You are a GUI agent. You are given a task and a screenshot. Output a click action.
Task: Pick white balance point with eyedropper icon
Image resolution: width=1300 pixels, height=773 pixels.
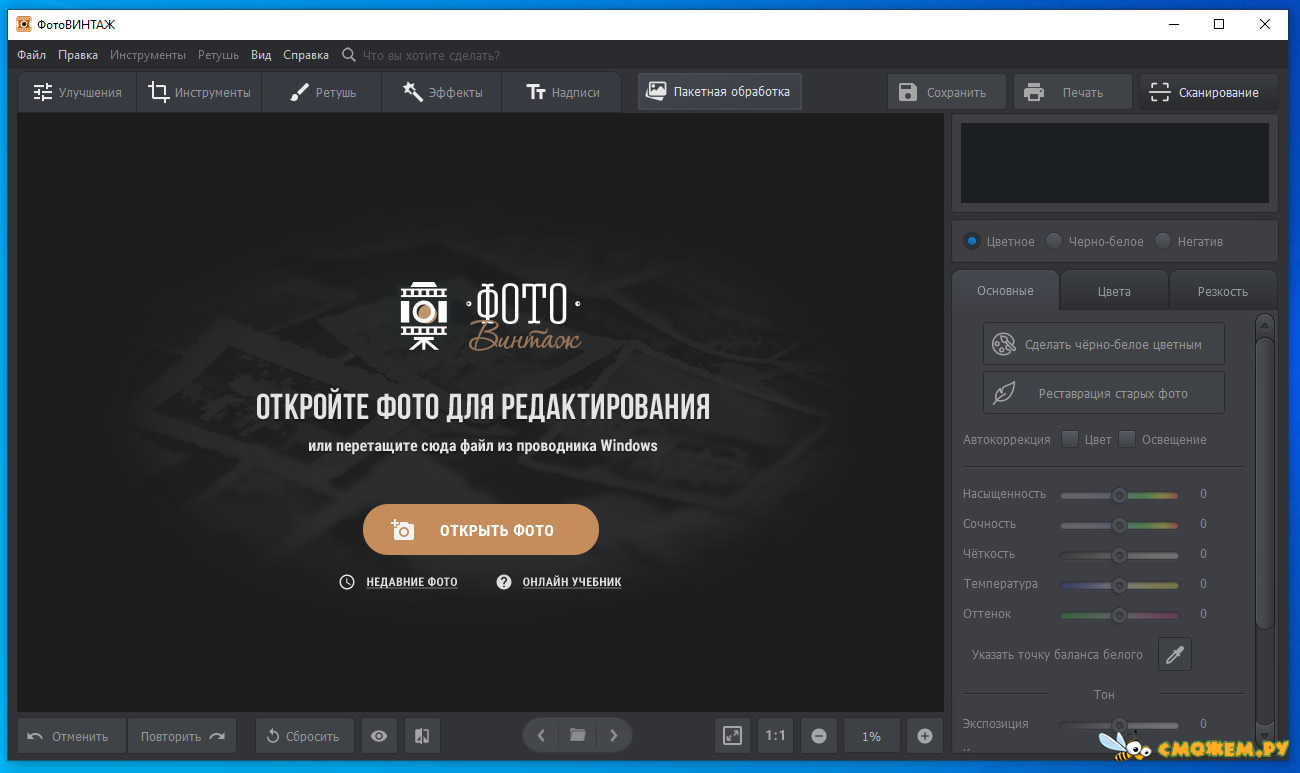tap(1175, 654)
